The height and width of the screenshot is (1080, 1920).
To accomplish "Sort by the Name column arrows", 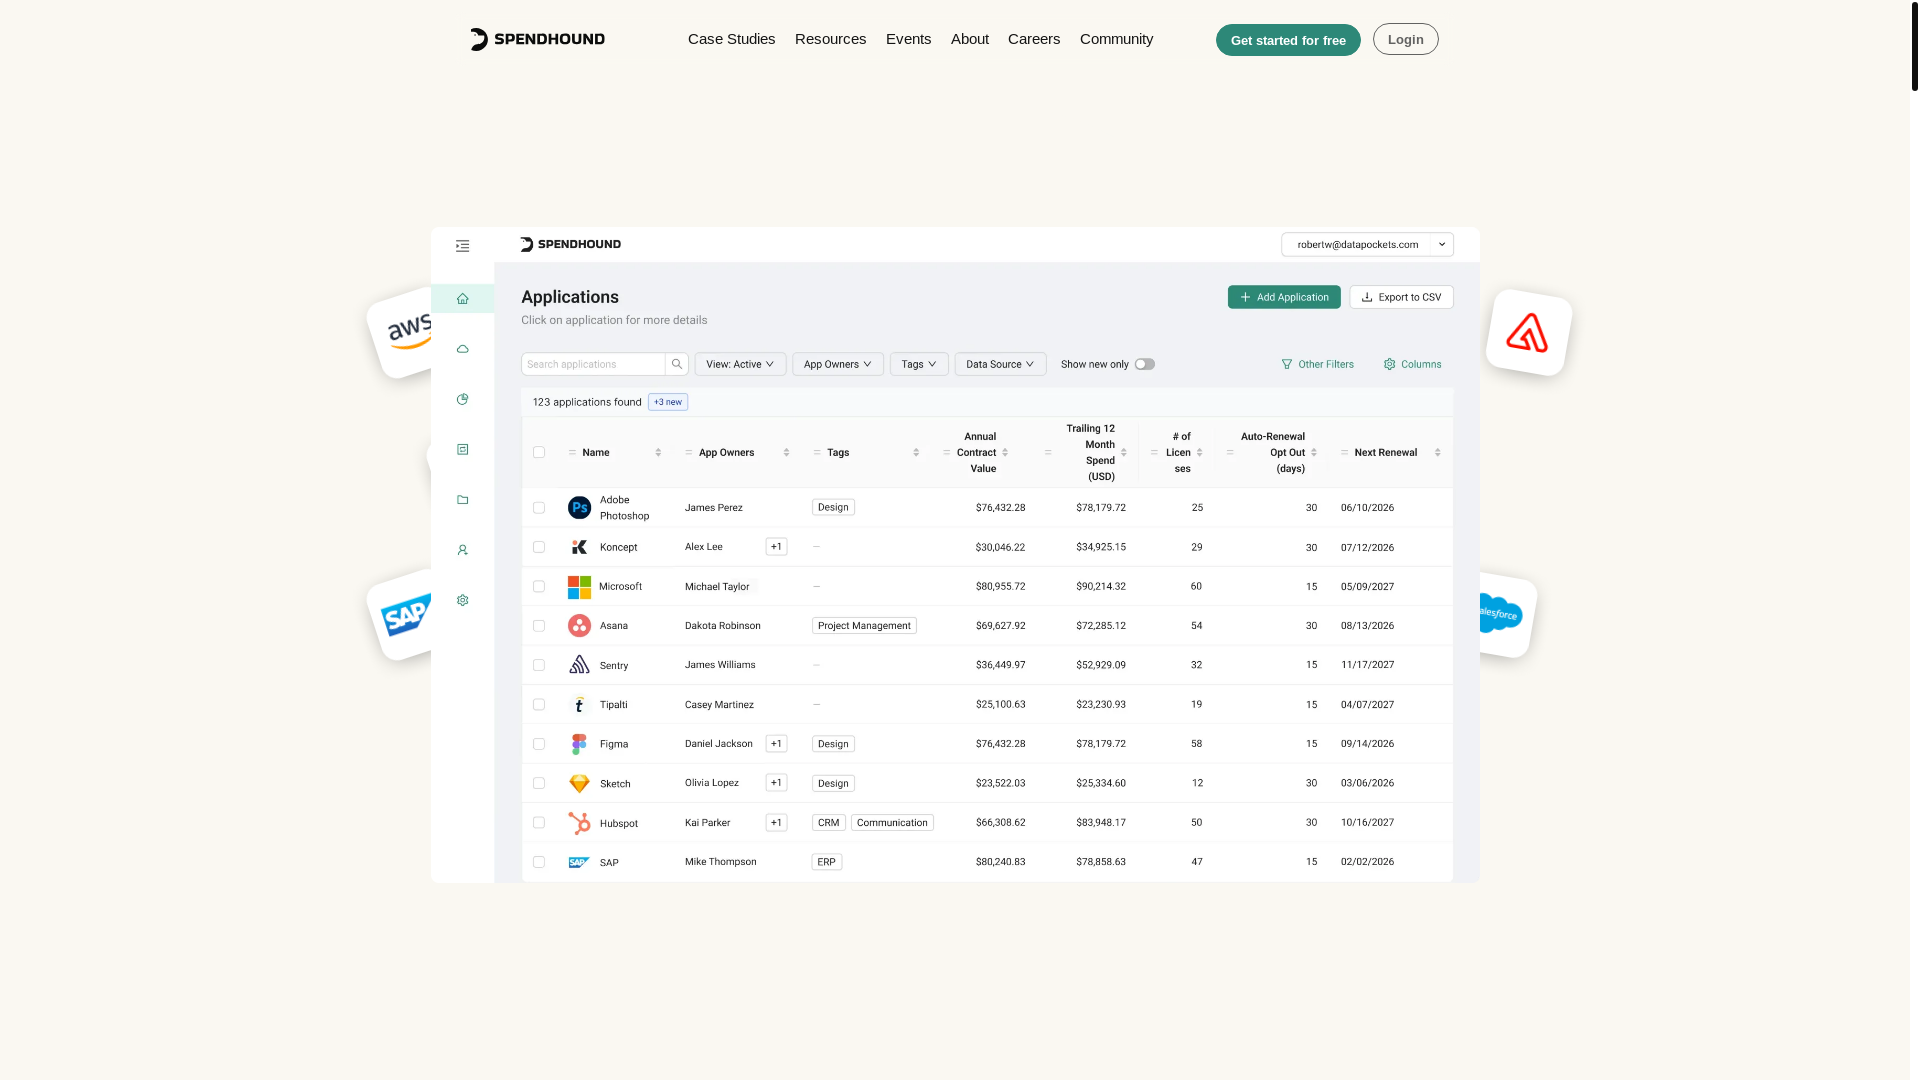I will click(x=658, y=453).
